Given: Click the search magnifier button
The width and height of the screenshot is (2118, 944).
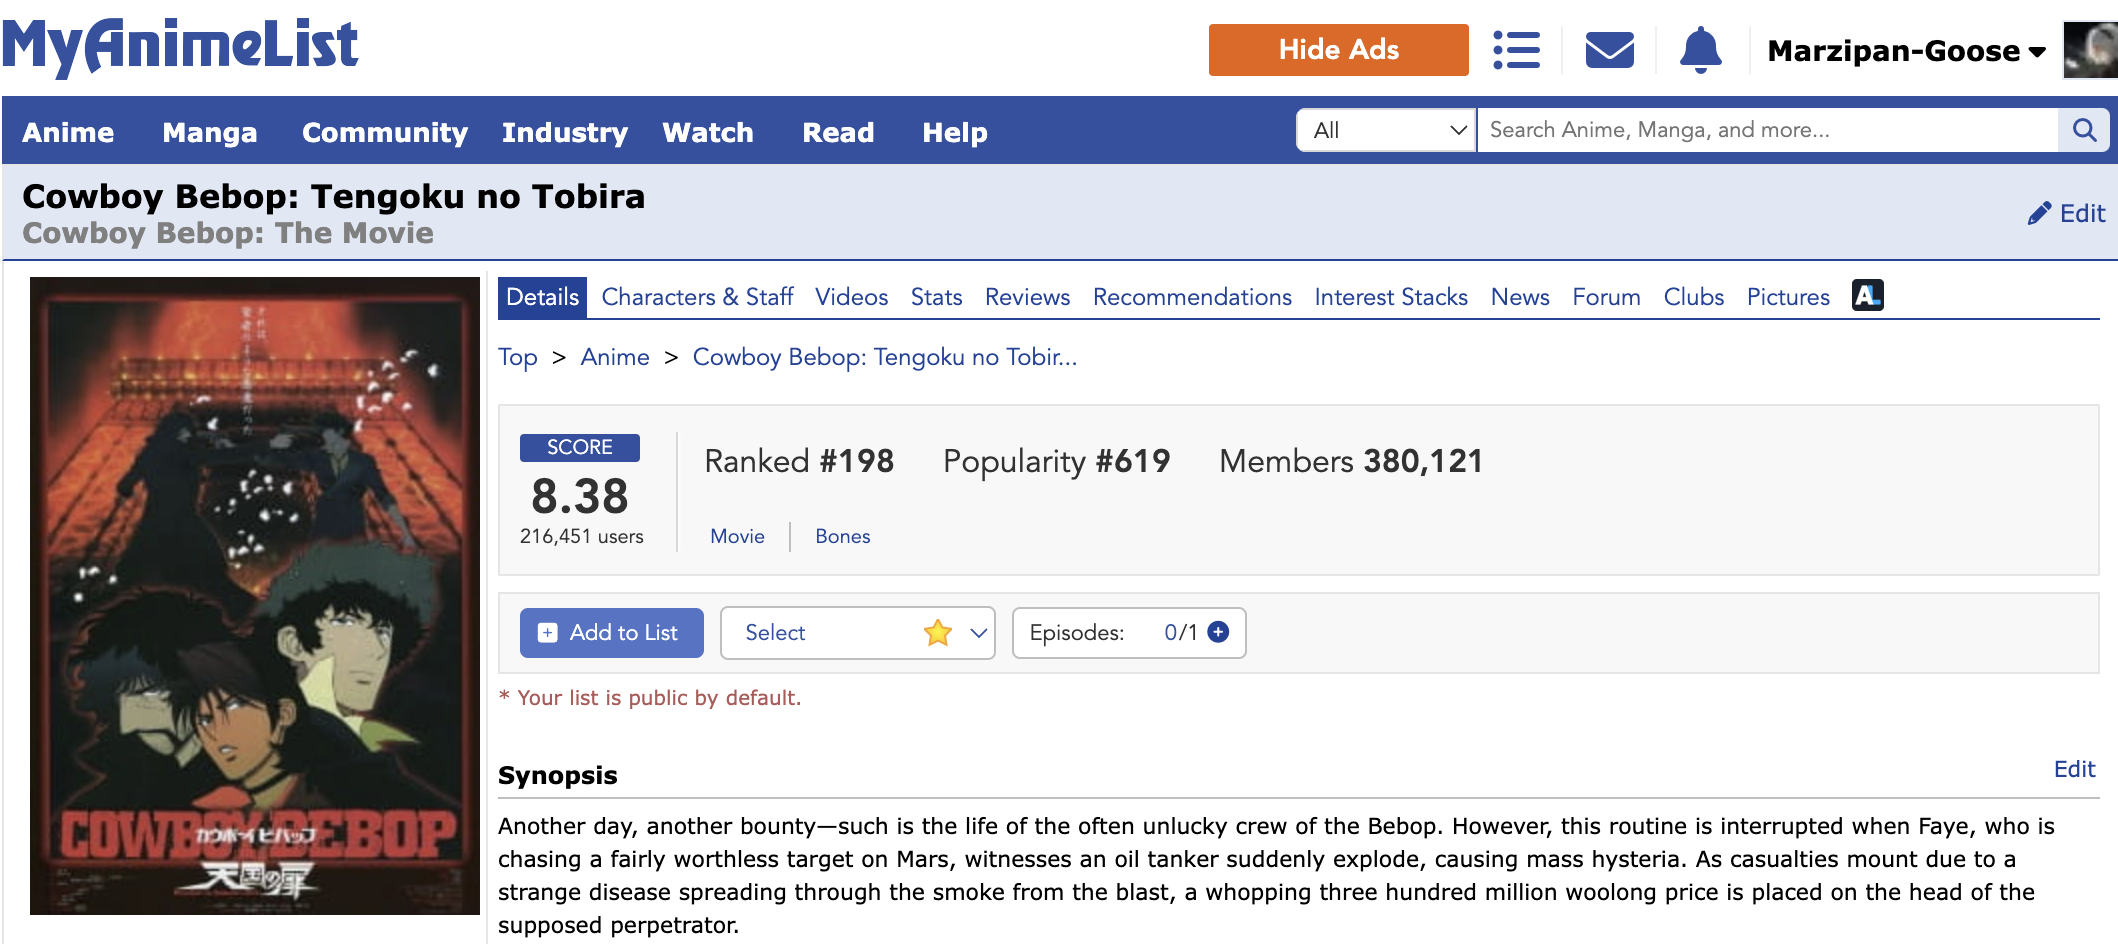Looking at the screenshot, I should coord(2084,130).
